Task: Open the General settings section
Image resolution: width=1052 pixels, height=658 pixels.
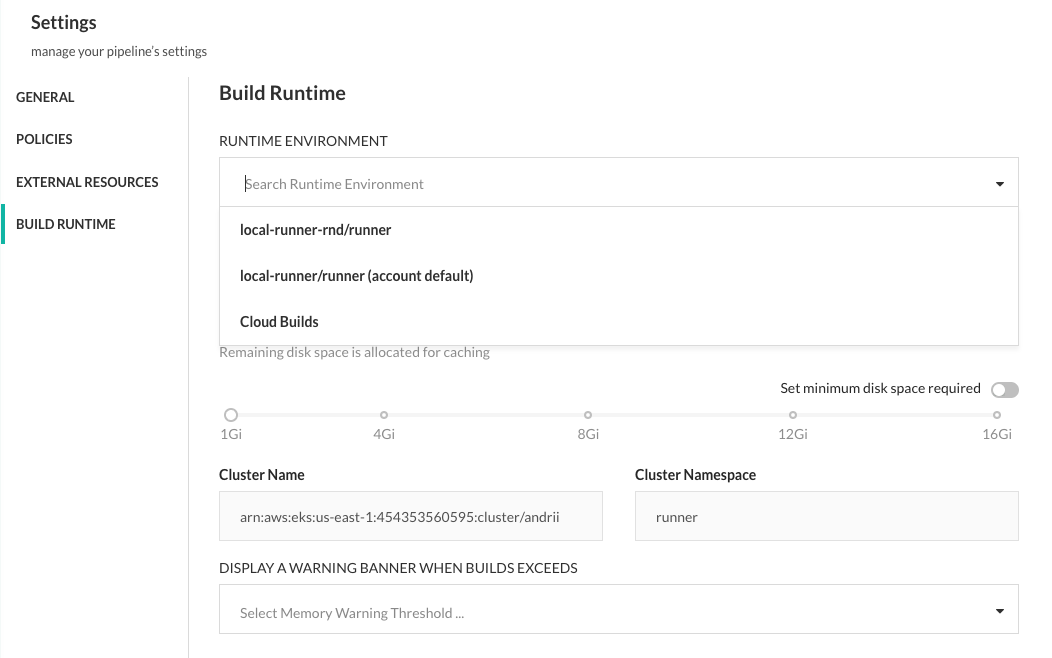Action: coord(45,97)
